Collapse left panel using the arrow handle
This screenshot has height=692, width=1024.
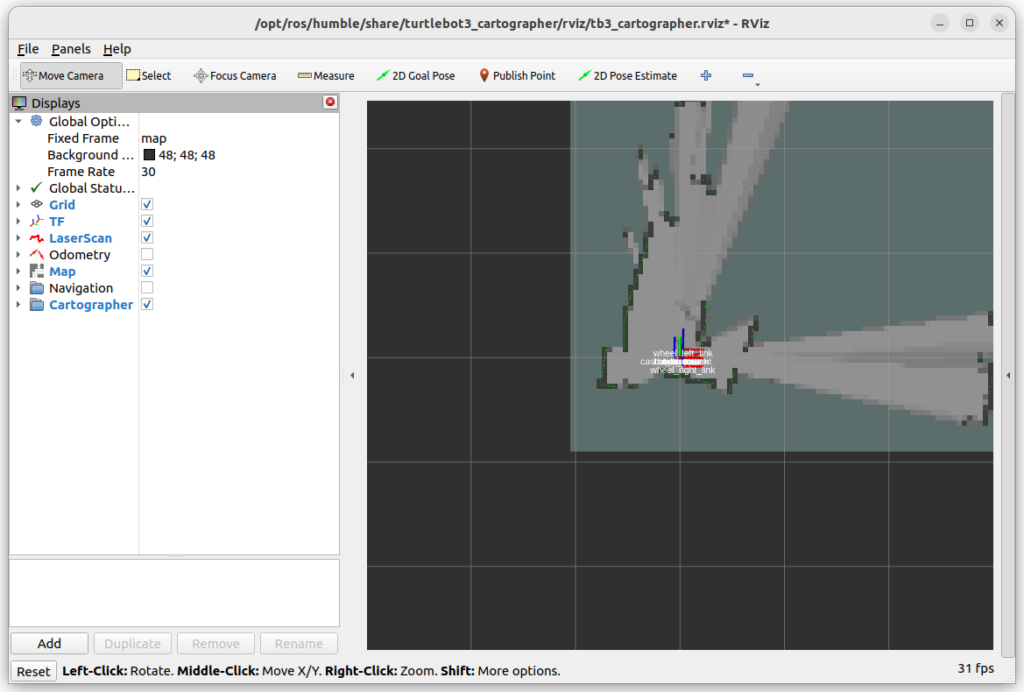pyautogui.click(x=353, y=375)
